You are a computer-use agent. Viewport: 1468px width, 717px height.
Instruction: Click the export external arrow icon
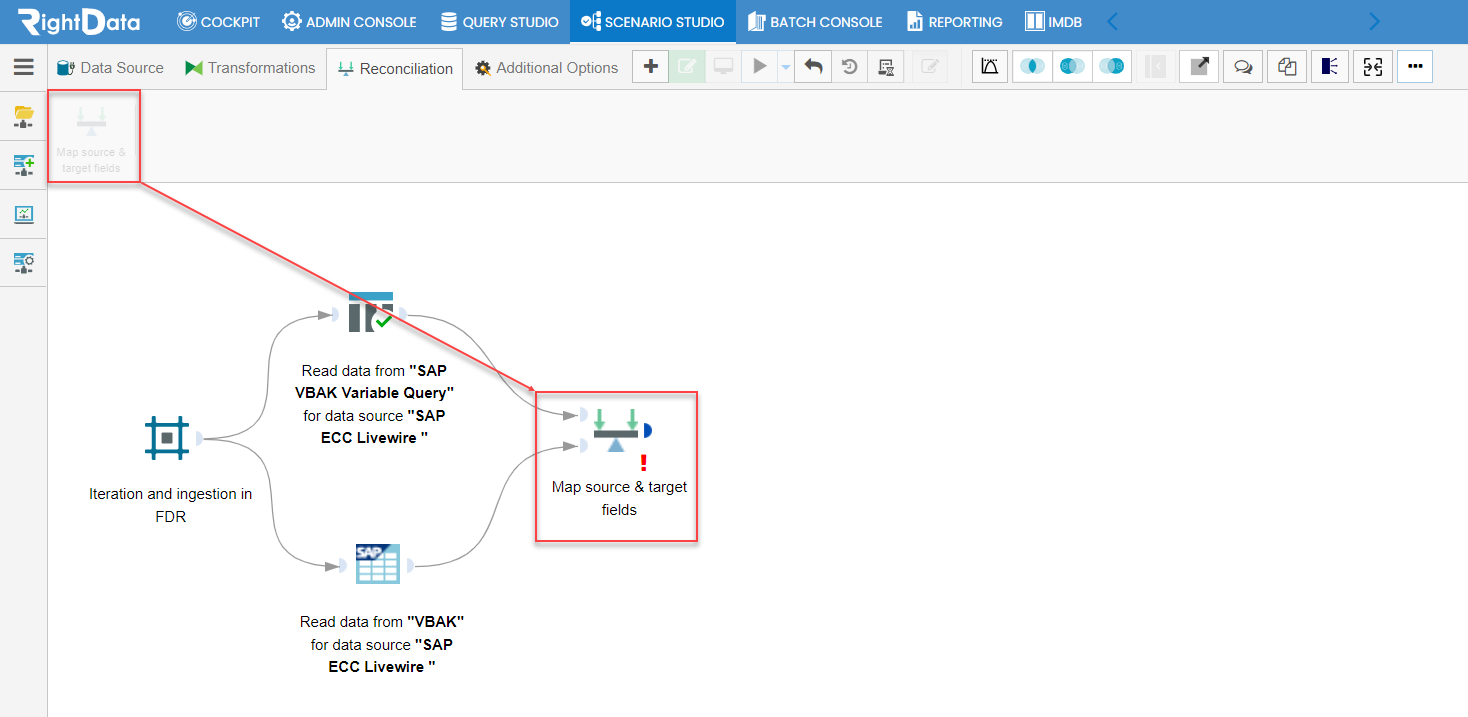click(1199, 67)
